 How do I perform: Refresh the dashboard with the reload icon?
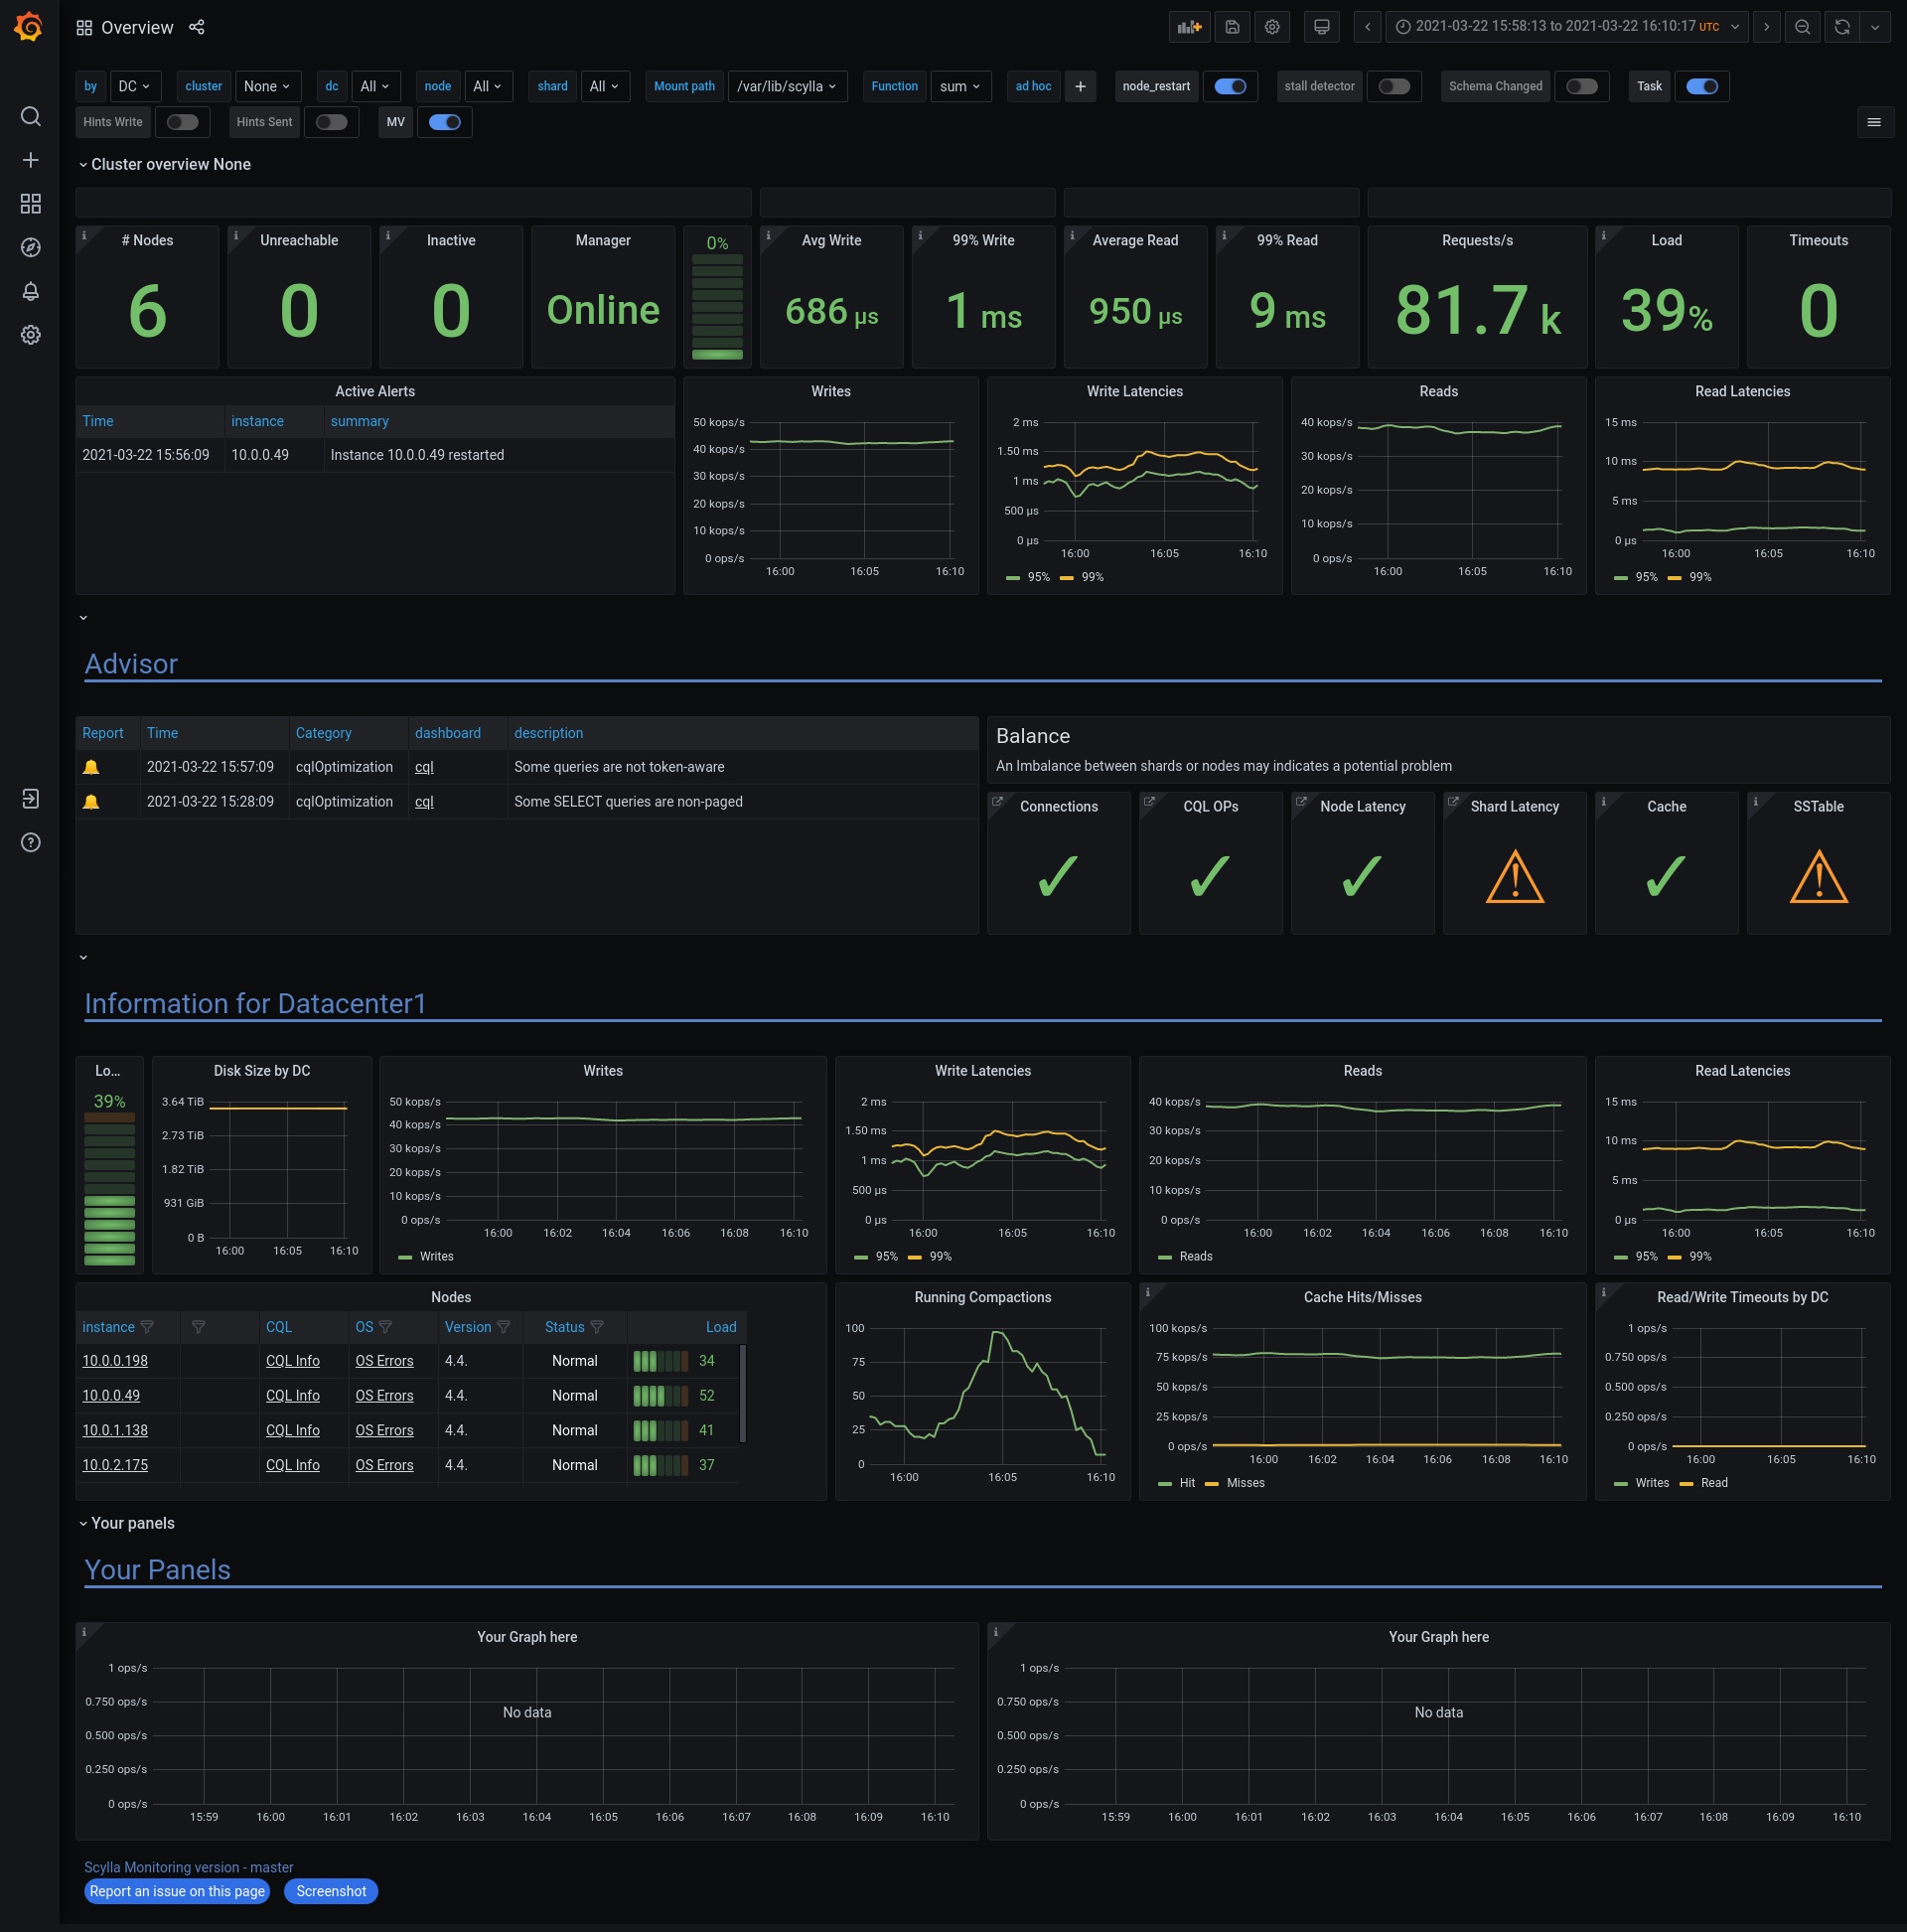pos(1839,27)
